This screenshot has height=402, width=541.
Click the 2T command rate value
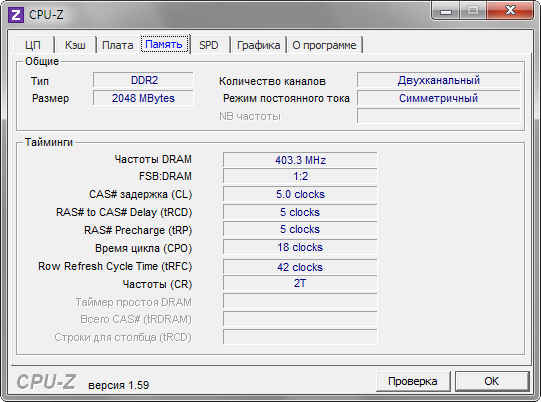click(300, 283)
